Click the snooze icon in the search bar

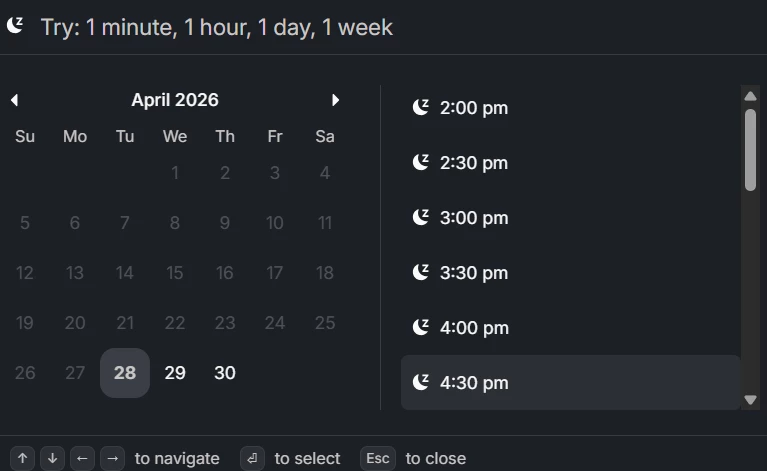tap(15, 25)
